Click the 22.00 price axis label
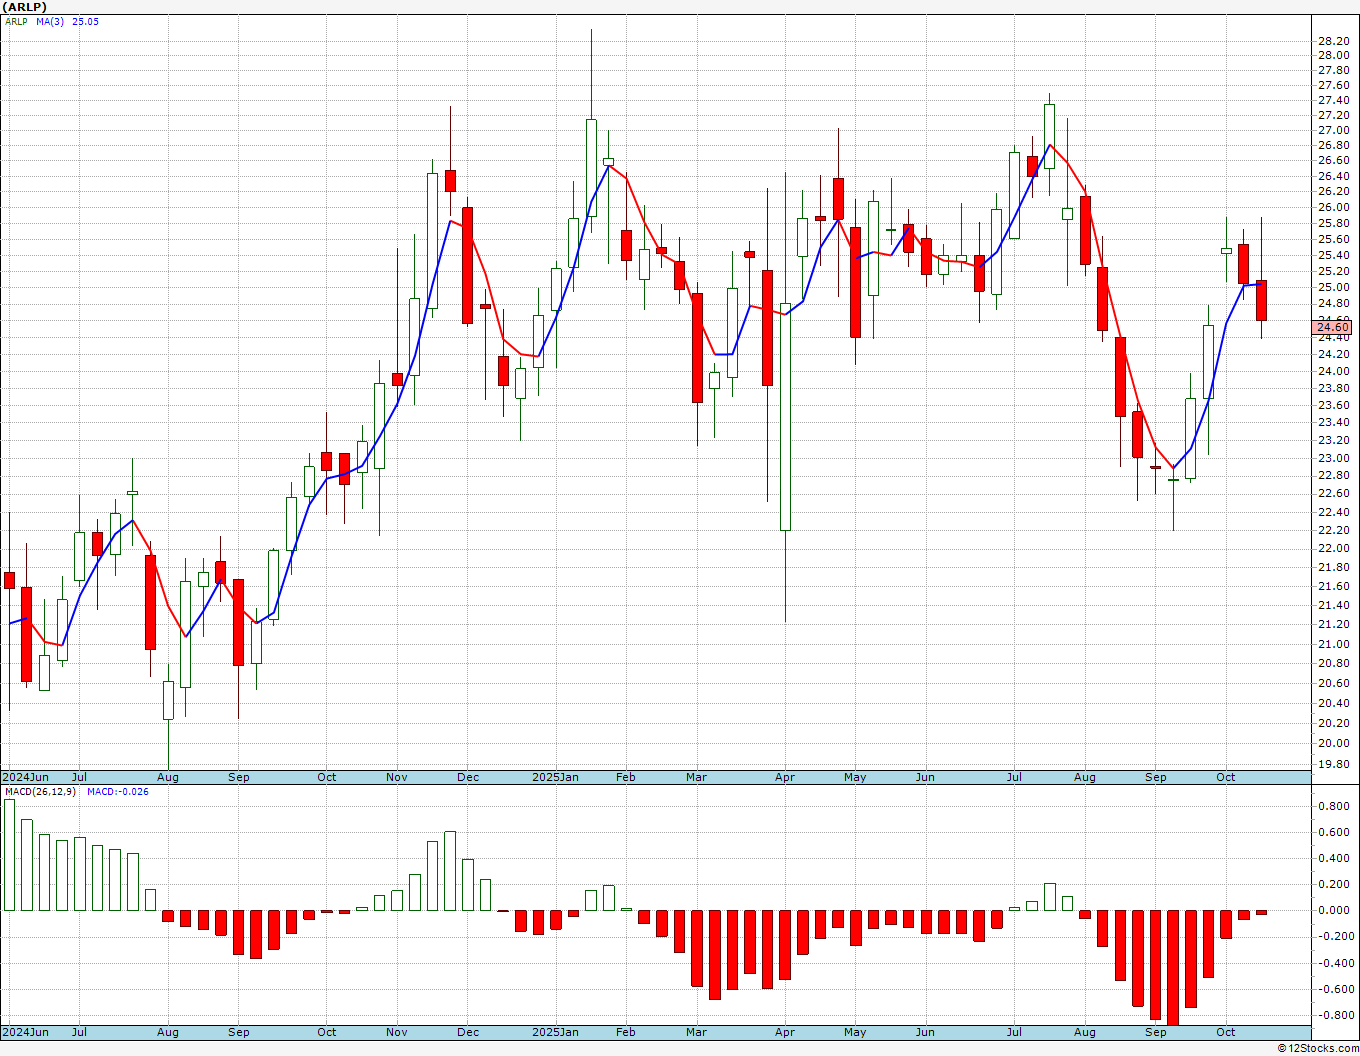Viewport: 1360px width, 1056px height. [x=1333, y=548]
